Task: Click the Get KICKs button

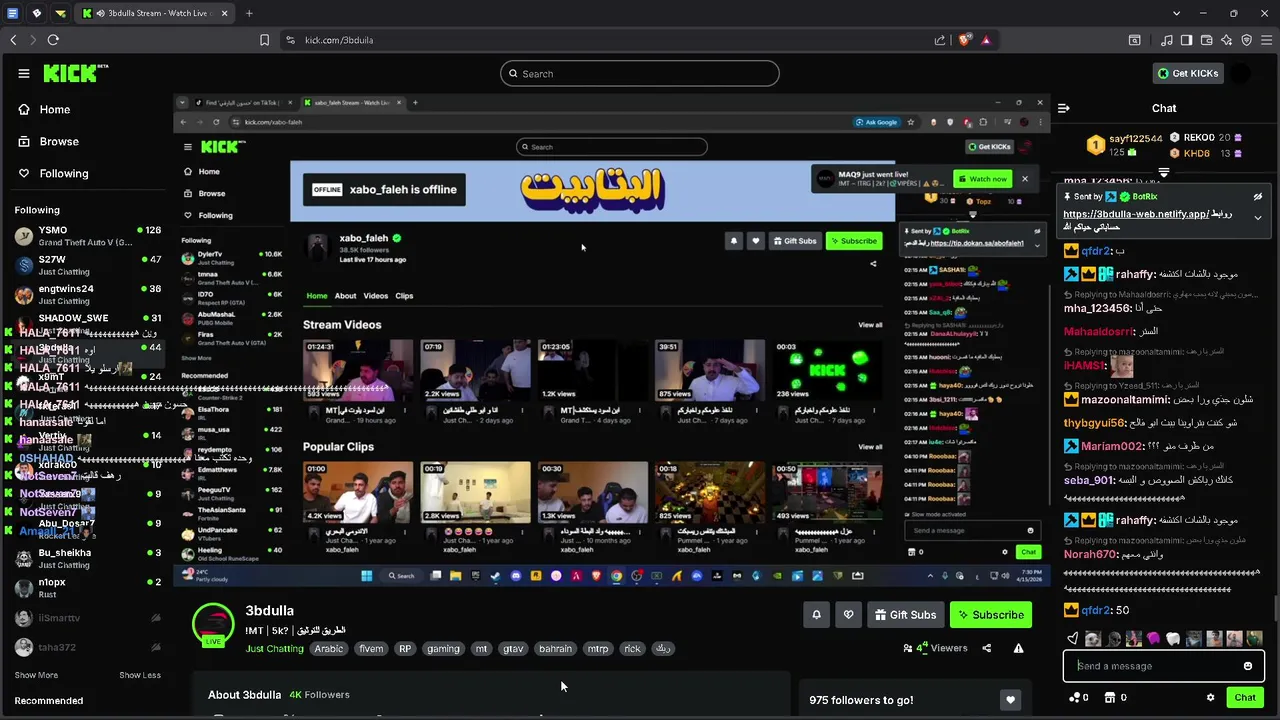Action: coord(1188,73)
